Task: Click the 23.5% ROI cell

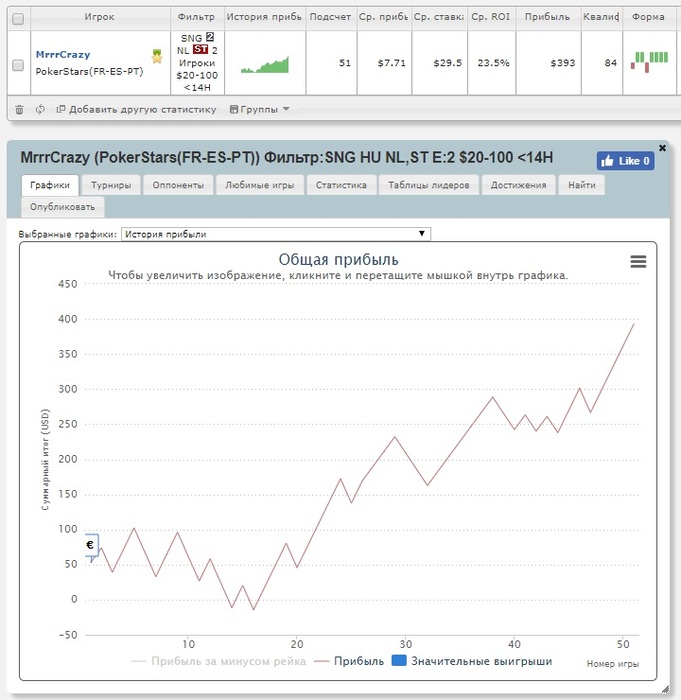Action: pyautogui.click(x=493, y=63)
